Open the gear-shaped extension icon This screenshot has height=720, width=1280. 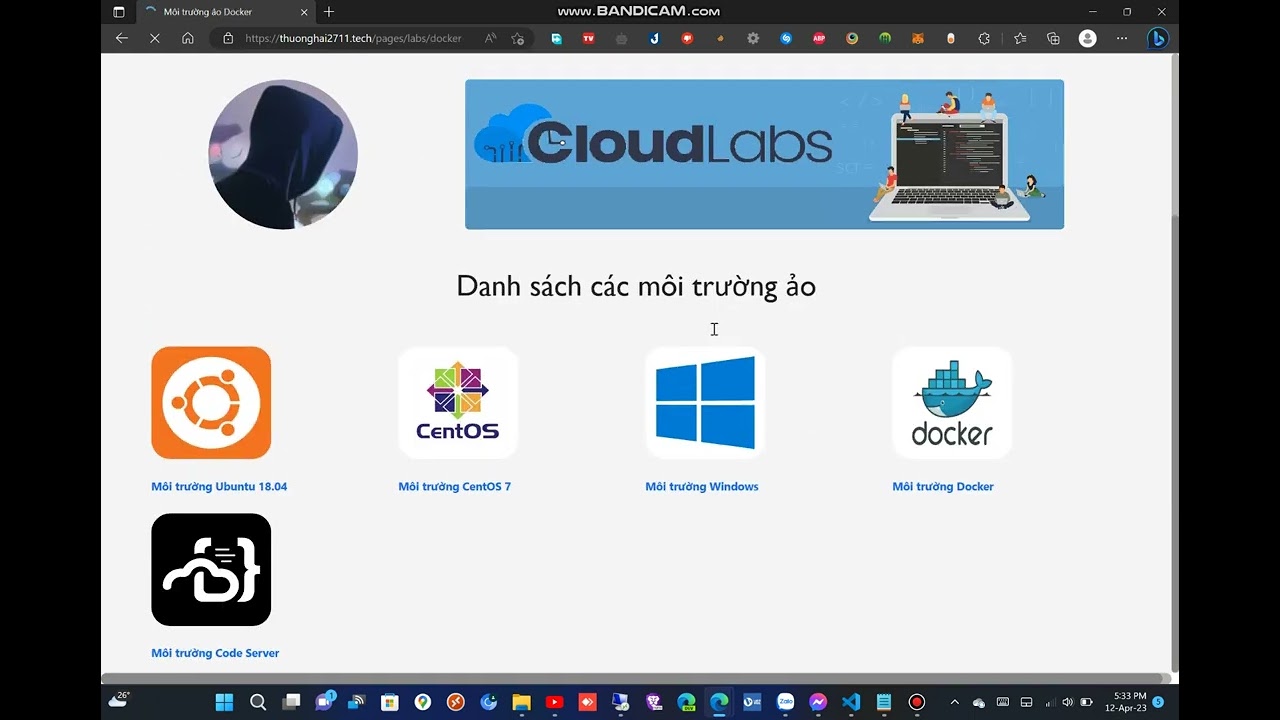[x=753, y=38]
